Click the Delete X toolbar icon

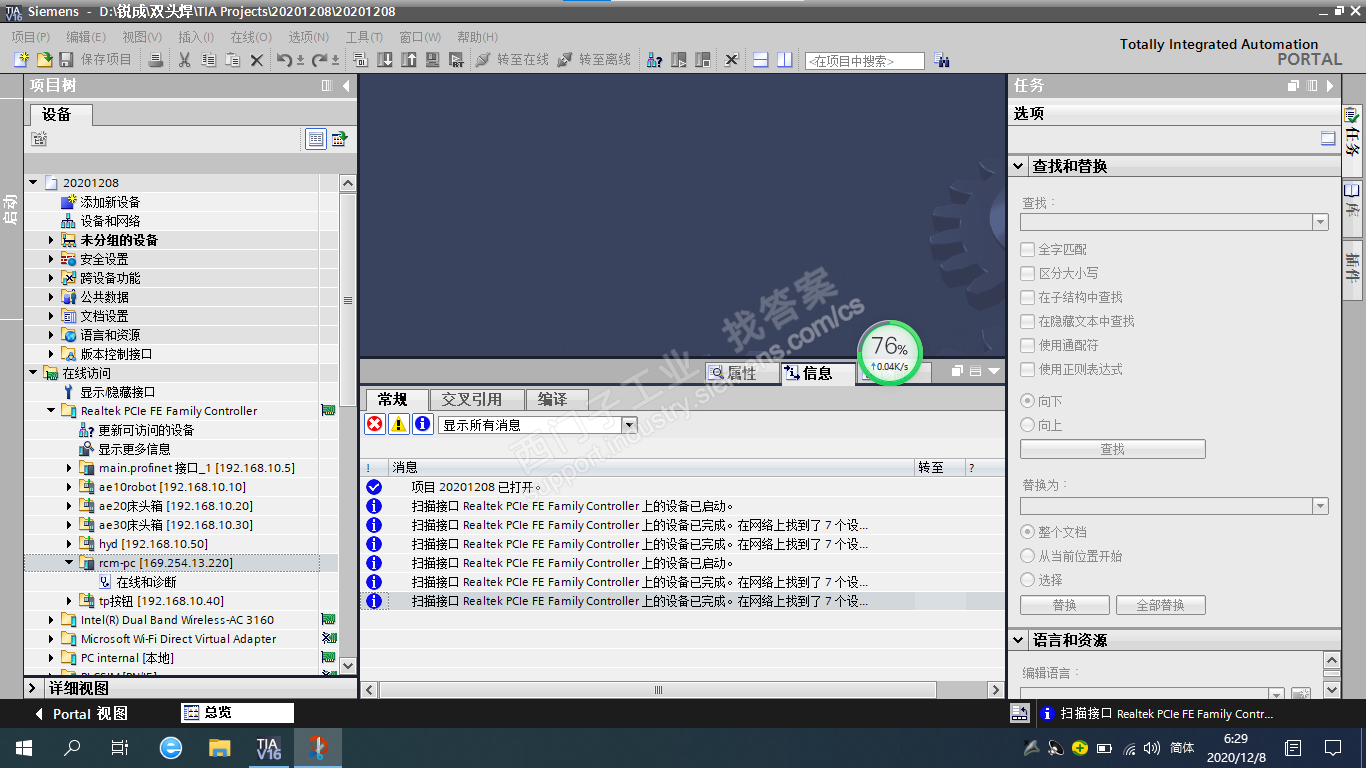coord(256,60)
